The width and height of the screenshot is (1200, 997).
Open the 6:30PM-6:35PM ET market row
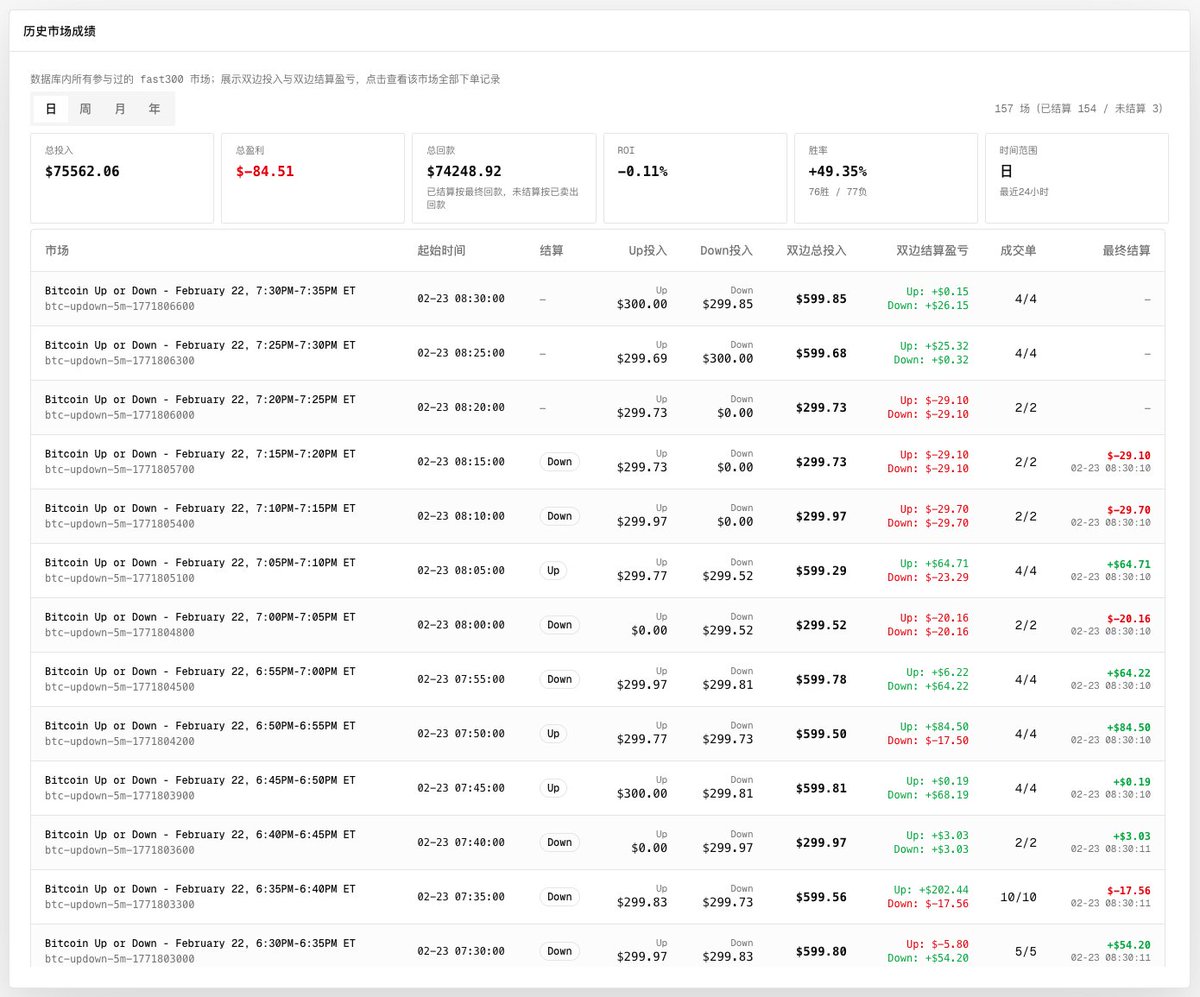598,945
